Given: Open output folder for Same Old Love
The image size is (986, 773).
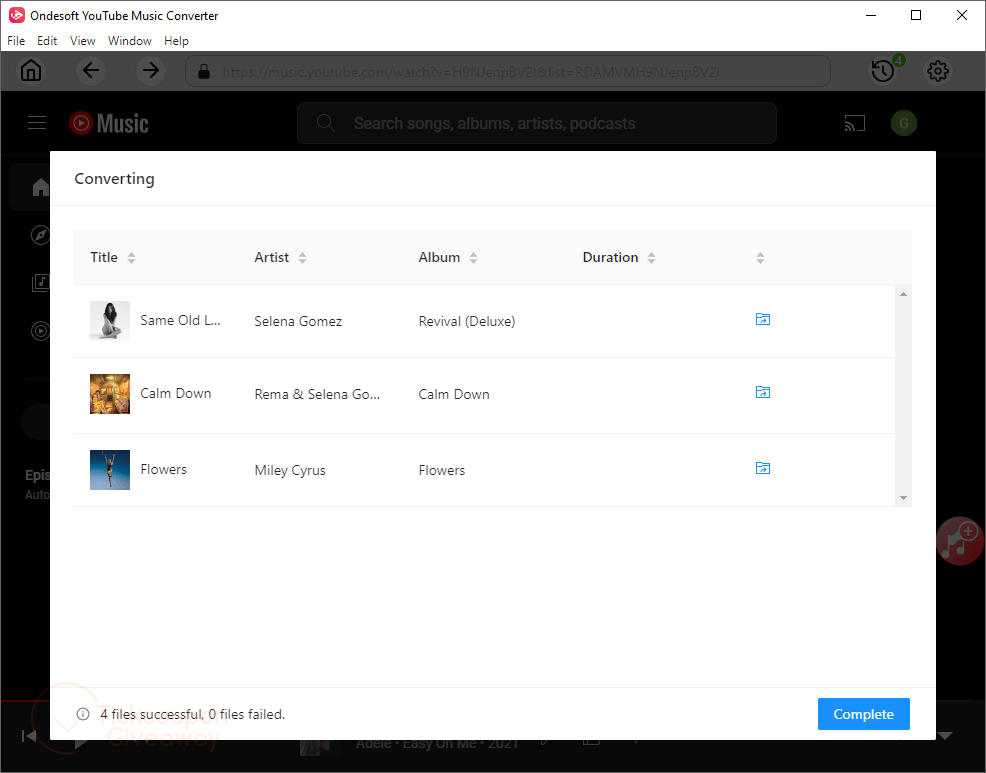Looking at the screenshot, I should [x=763, y=320].
